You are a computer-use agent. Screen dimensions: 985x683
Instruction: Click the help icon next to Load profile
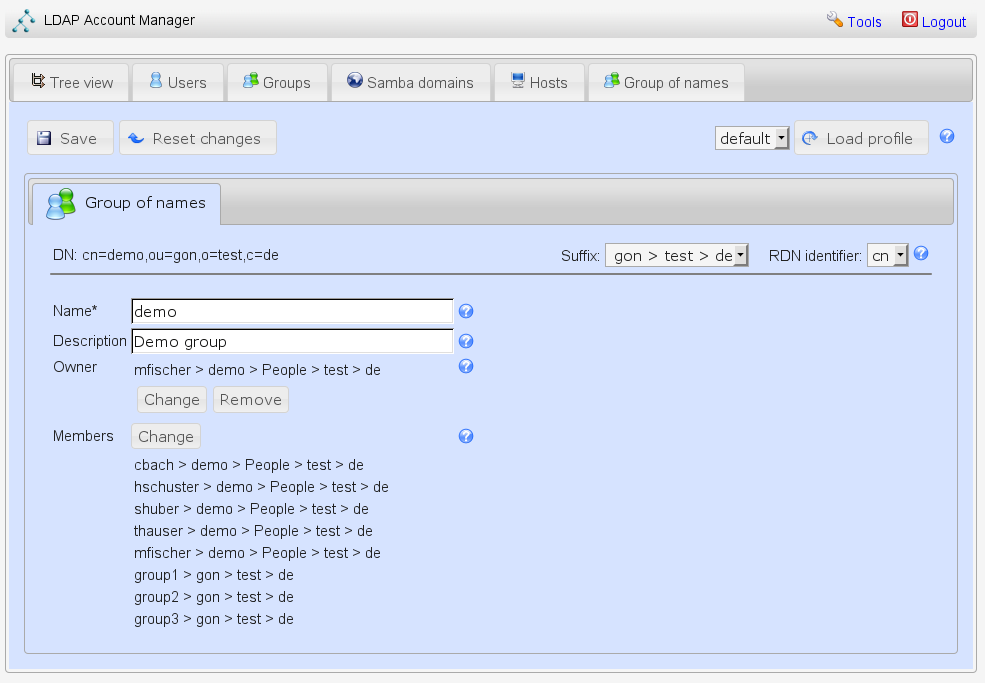[x=947, y=137]
